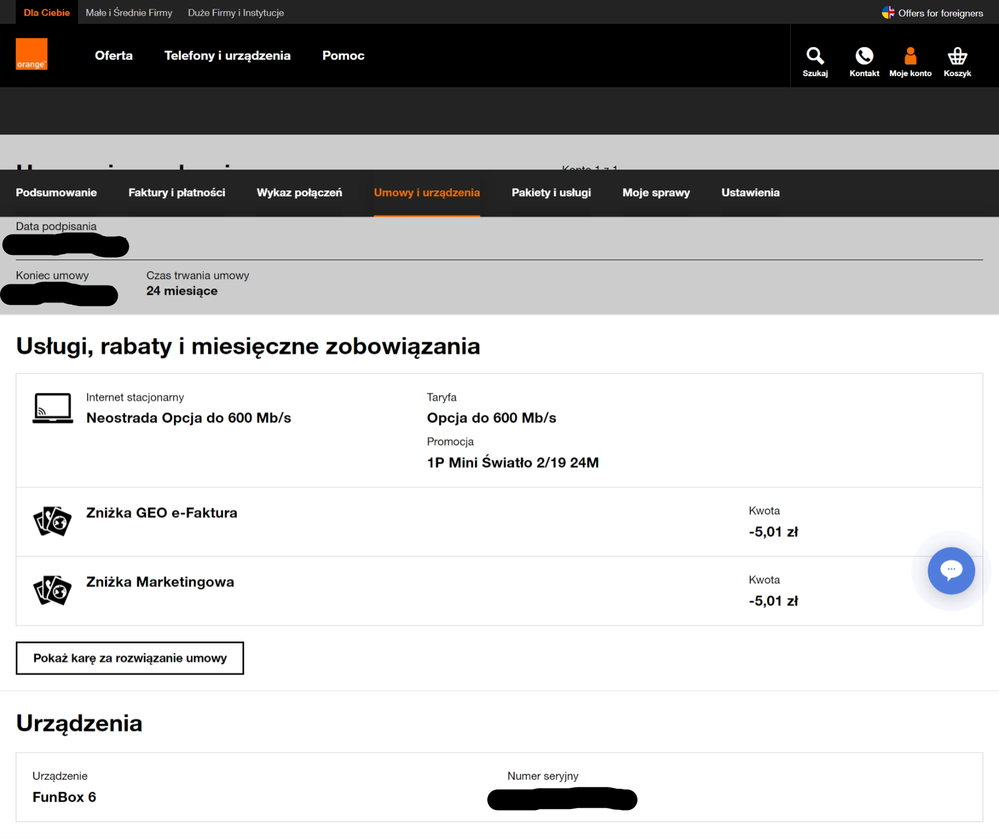Click the laptop icon for Internet stacjonarny
999x838 pixels.
52,408
